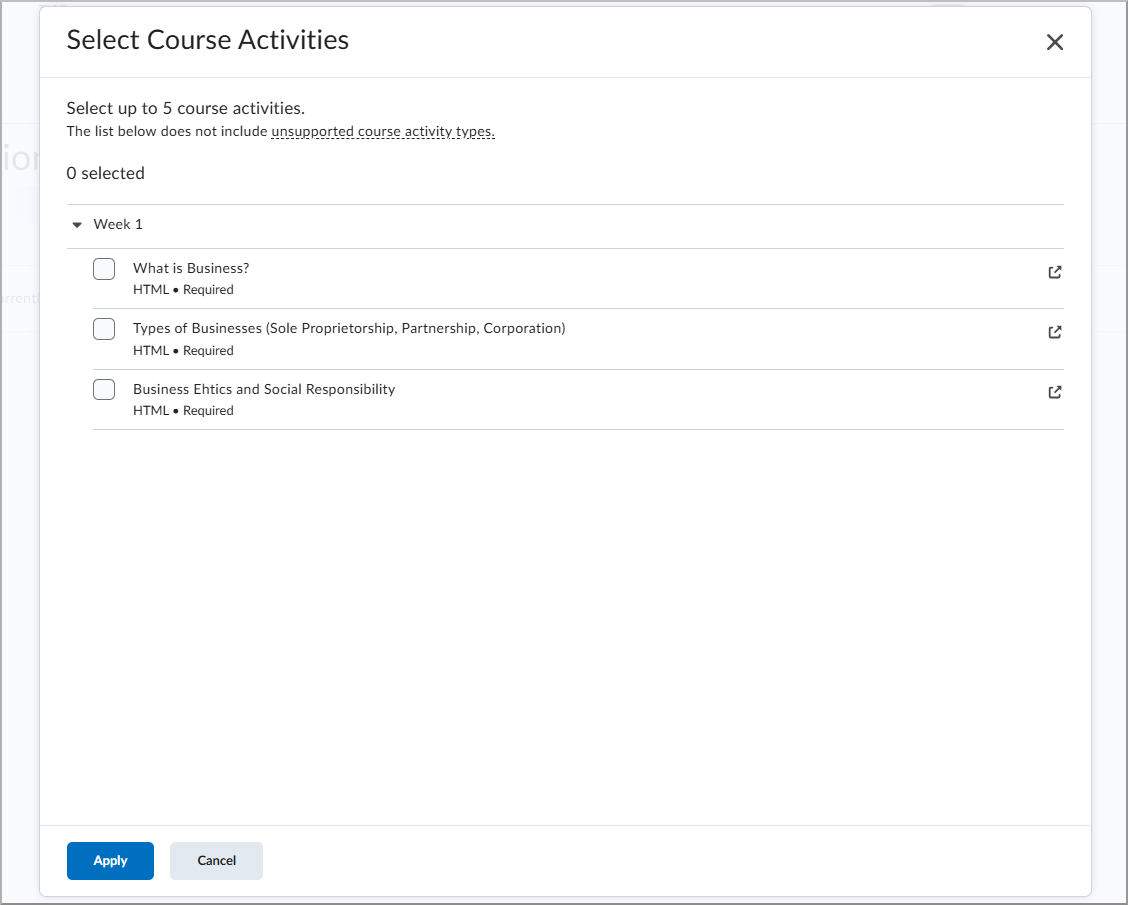
Task: Click the "Types of Businesses" activity row
Action: click(x=349, y=328)
